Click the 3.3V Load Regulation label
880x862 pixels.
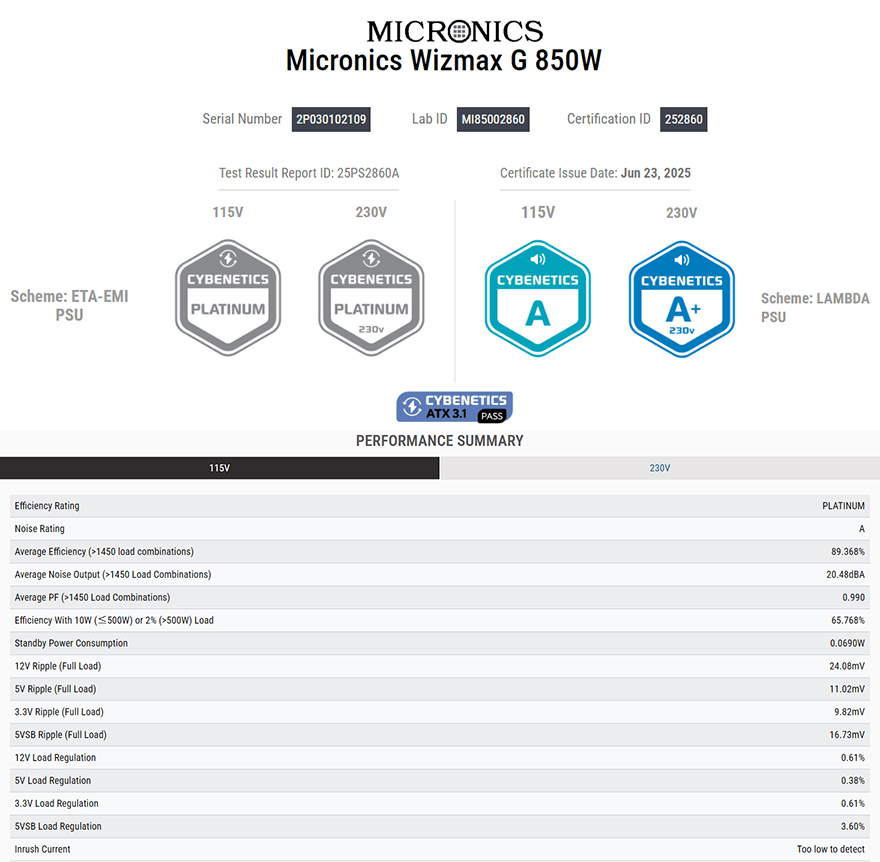56,804
